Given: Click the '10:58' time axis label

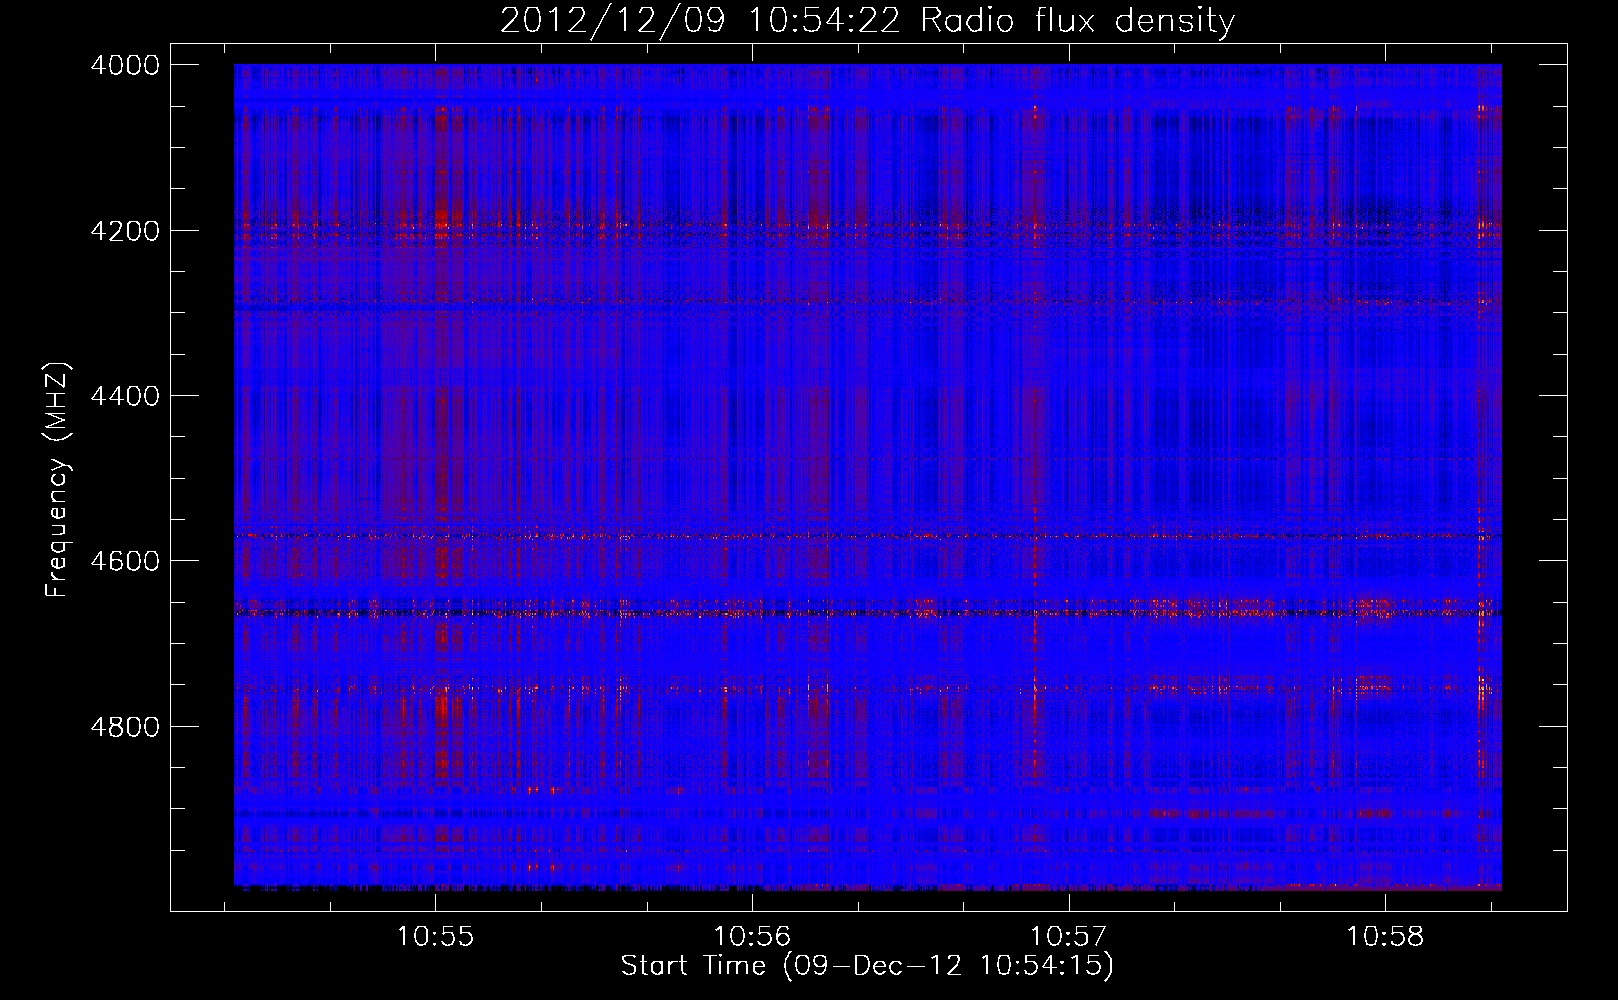Looking at the screenshot, I should click(x=1385, y=937).
